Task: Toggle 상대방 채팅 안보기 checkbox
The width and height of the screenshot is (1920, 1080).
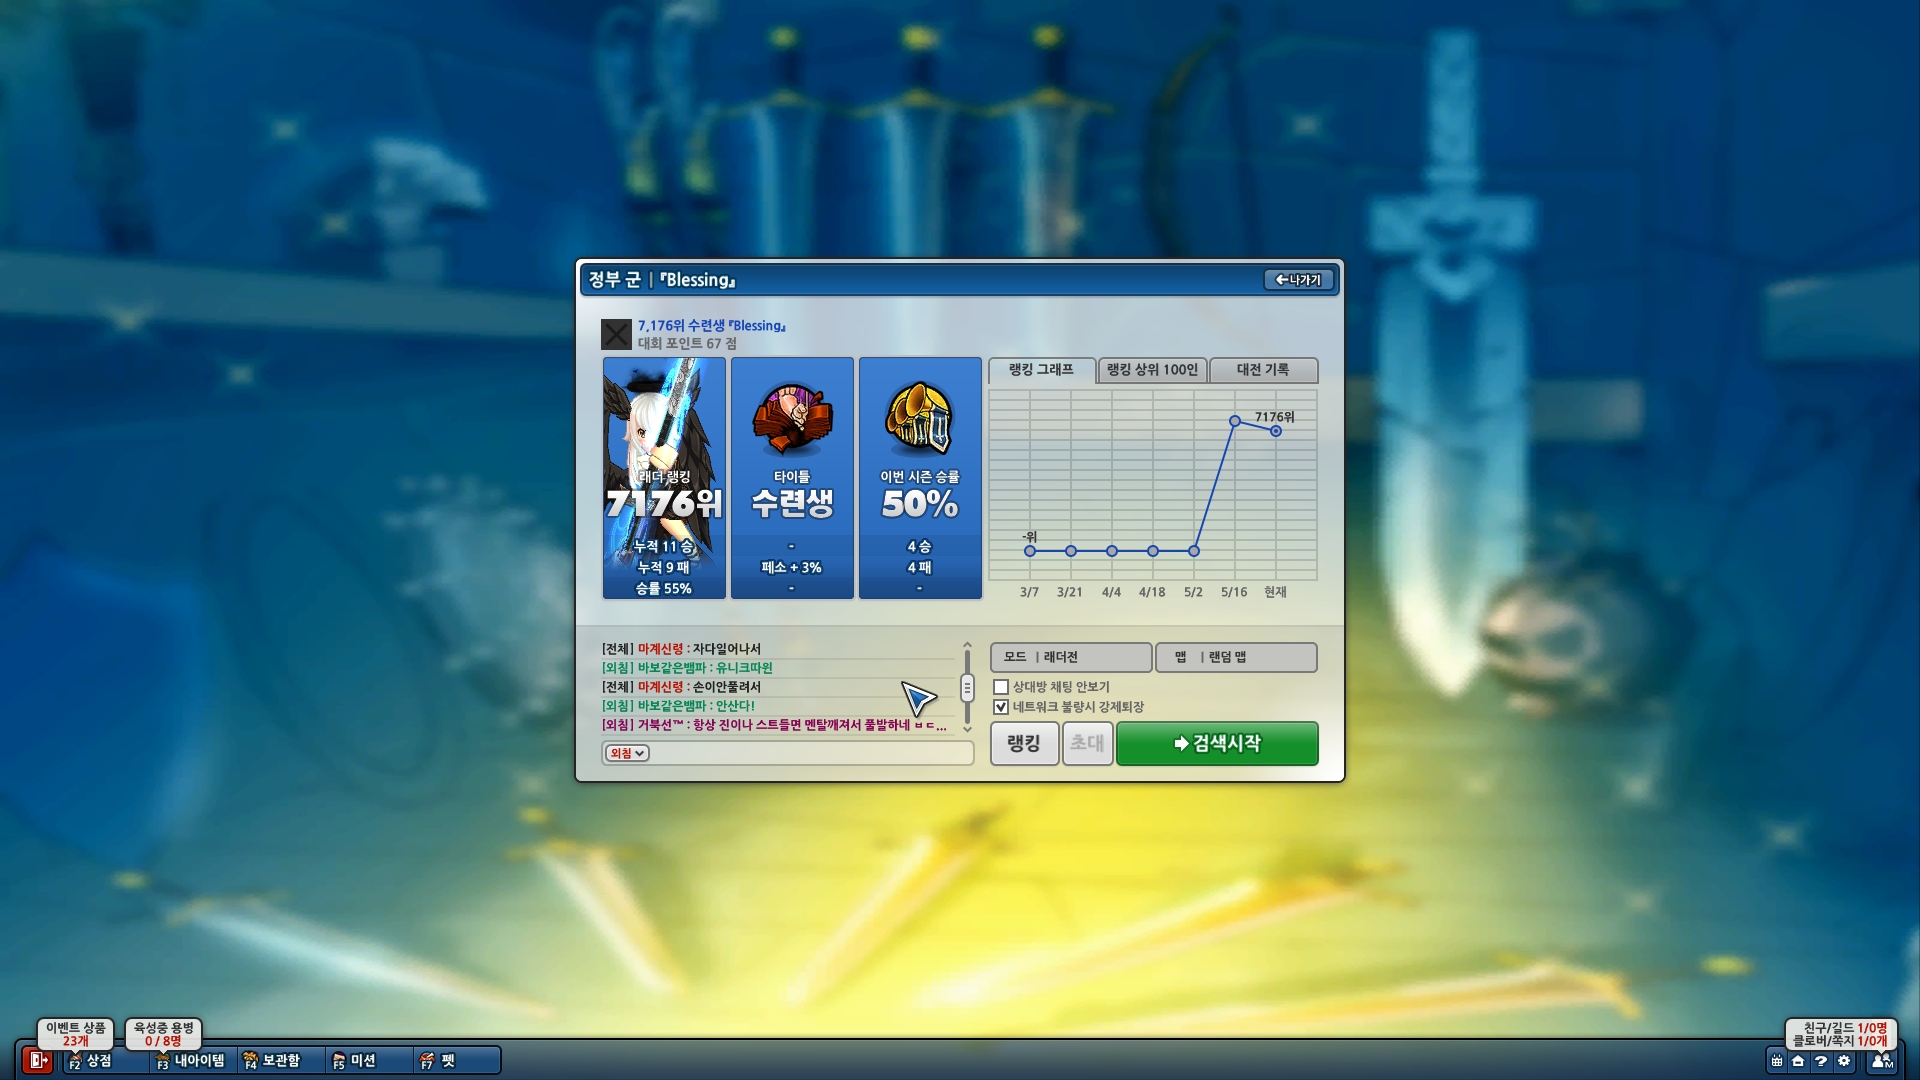Action: (x=1001, y=687)
